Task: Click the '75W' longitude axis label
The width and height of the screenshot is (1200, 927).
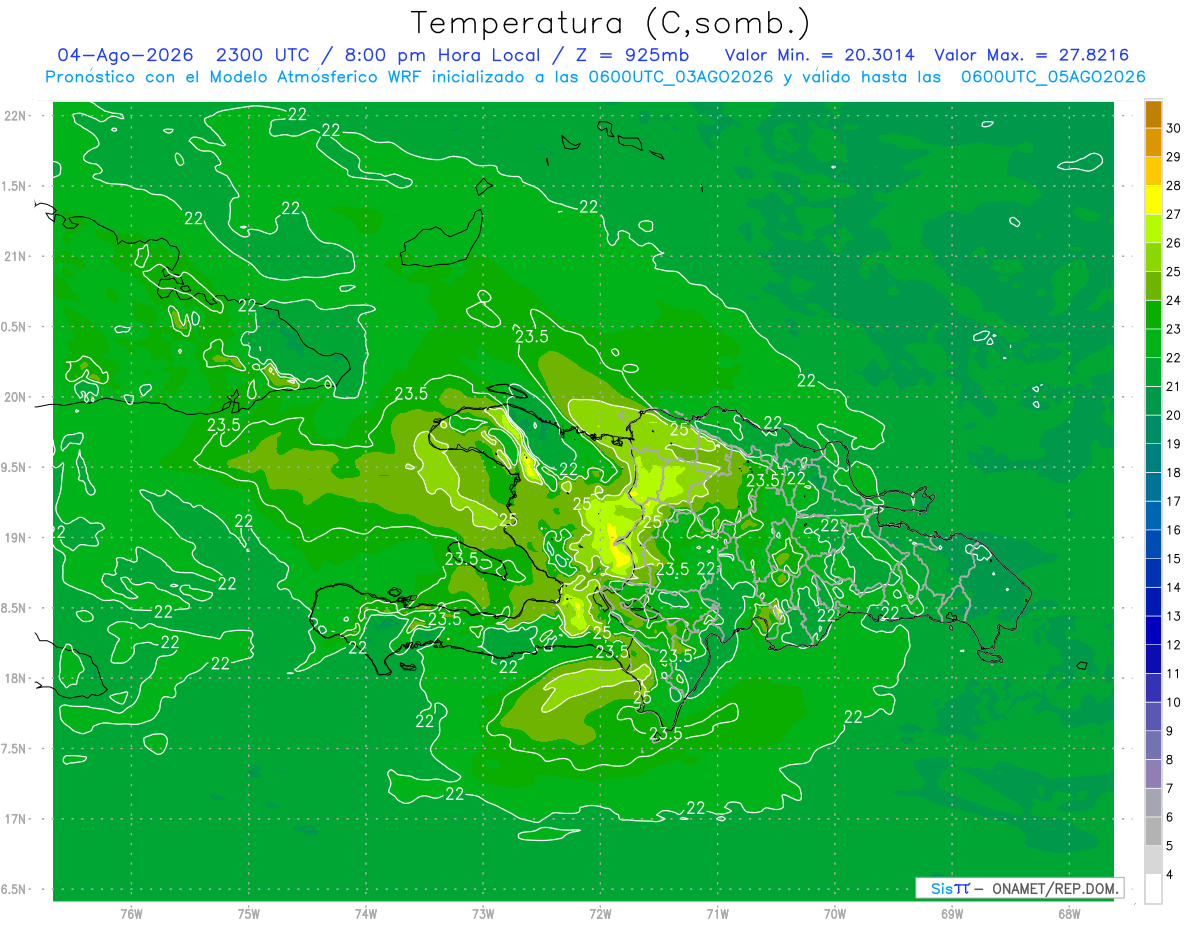Action: [x=249, y=914]
